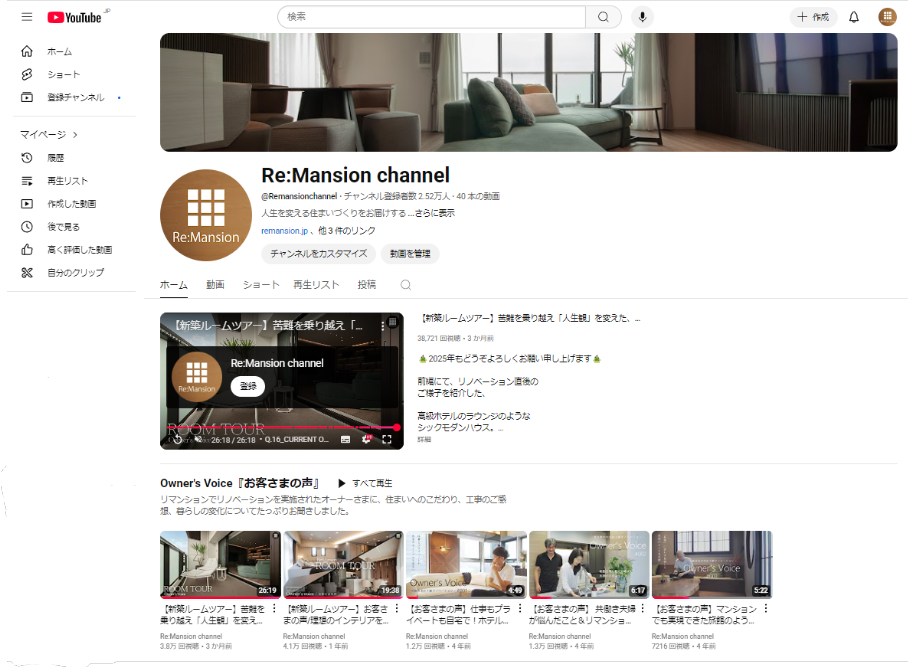
Task: Select the channel ホーム tab
Action: coord(174,285)
